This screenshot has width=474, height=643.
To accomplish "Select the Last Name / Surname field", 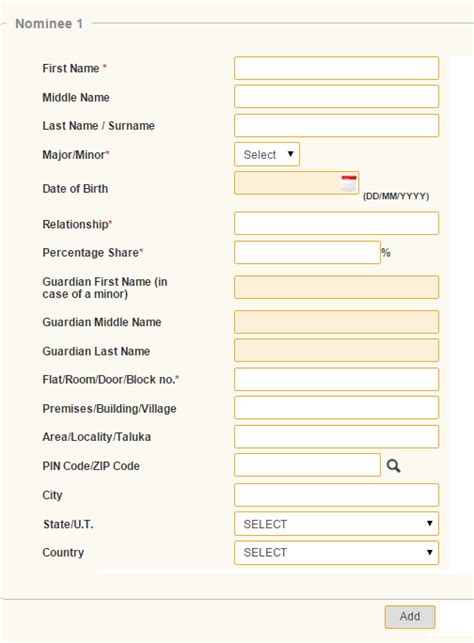I will coord(337,125).
